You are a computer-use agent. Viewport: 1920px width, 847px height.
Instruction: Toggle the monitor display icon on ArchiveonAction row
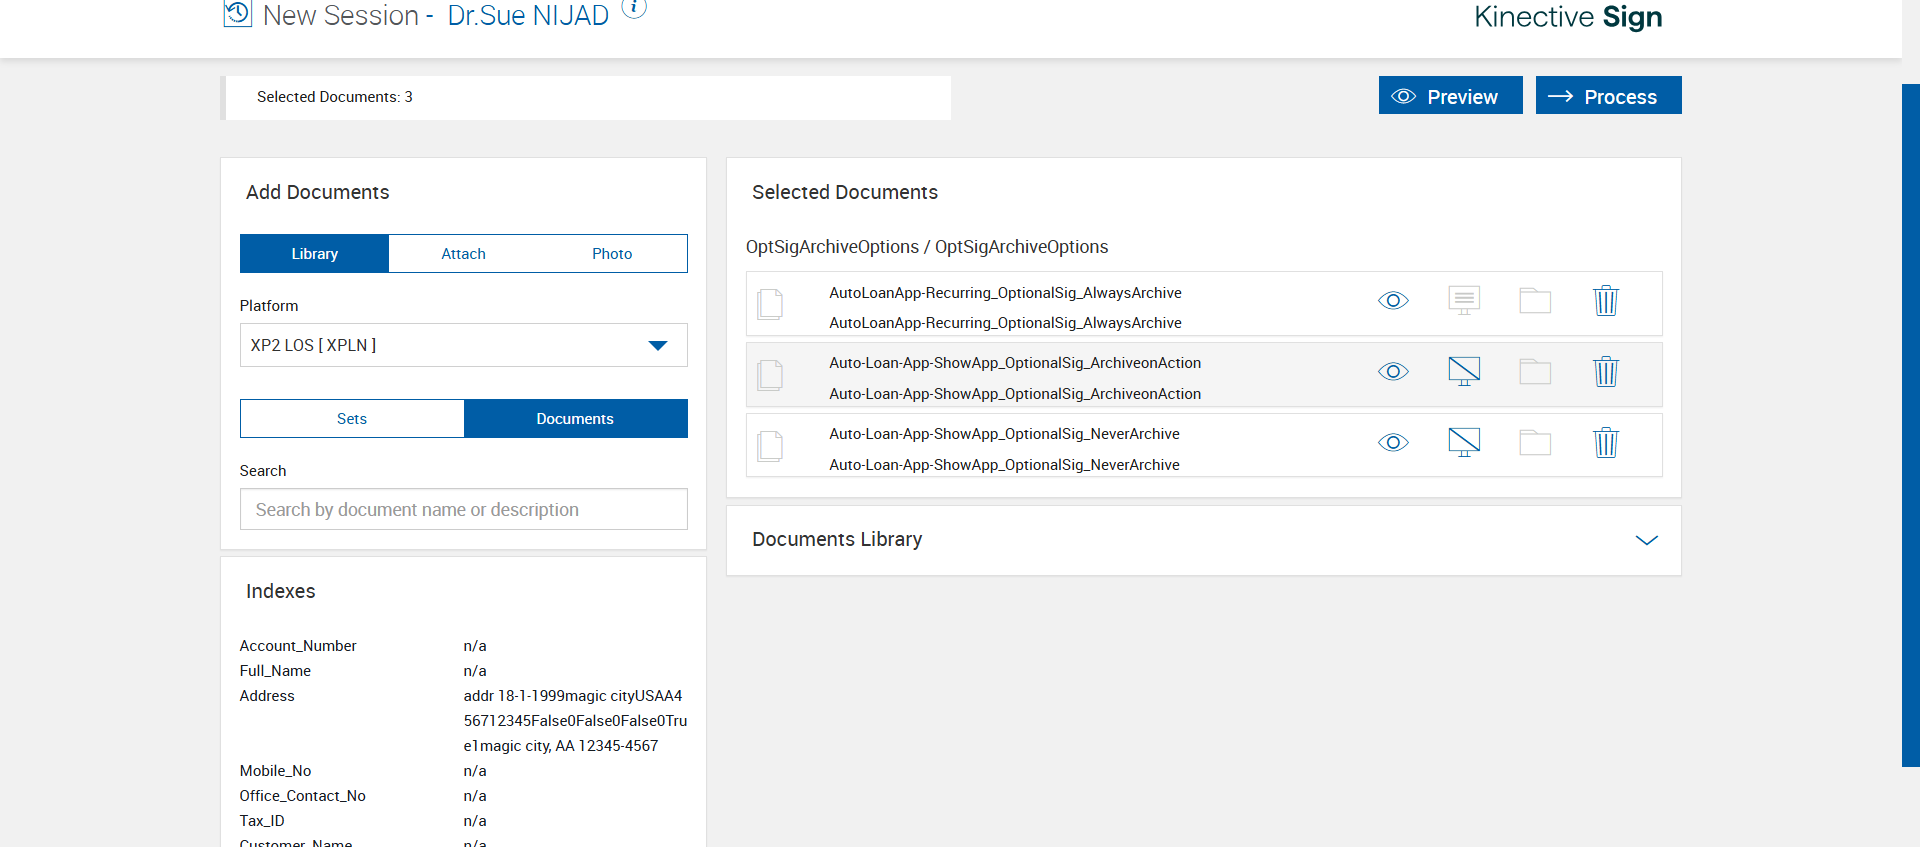click(1464, 372)
